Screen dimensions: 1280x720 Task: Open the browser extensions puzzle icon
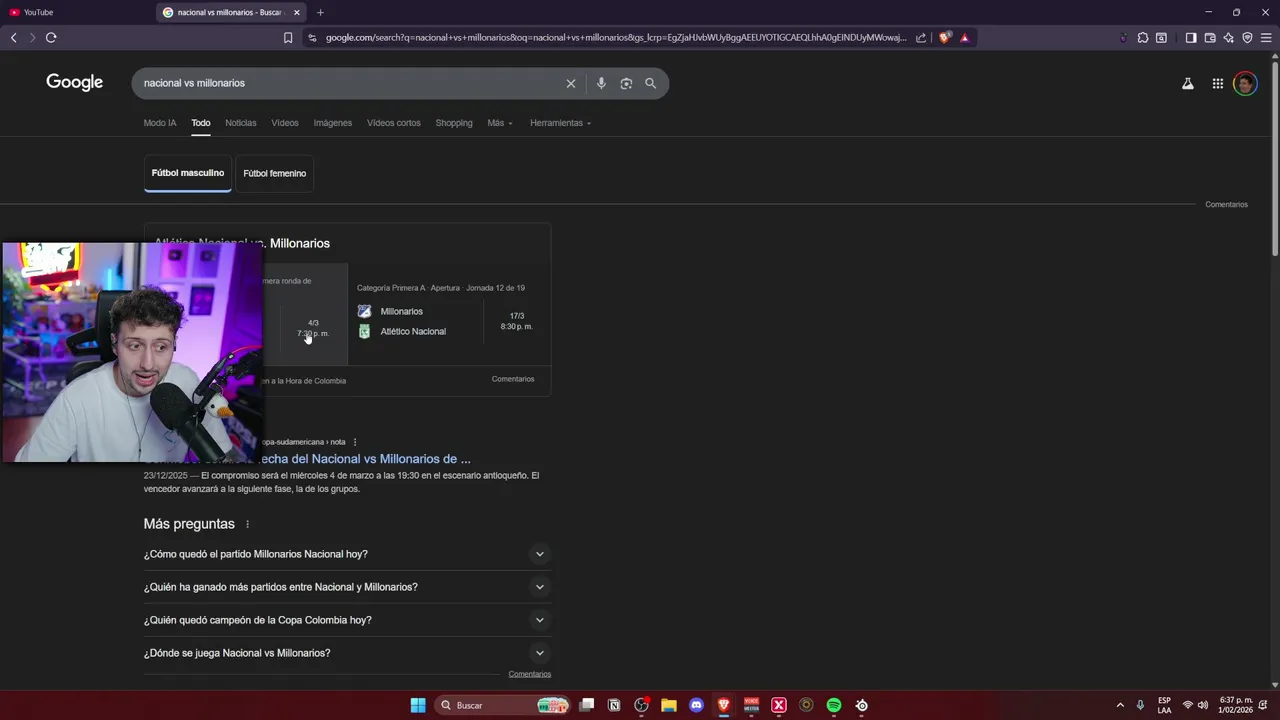[1143, 38]
